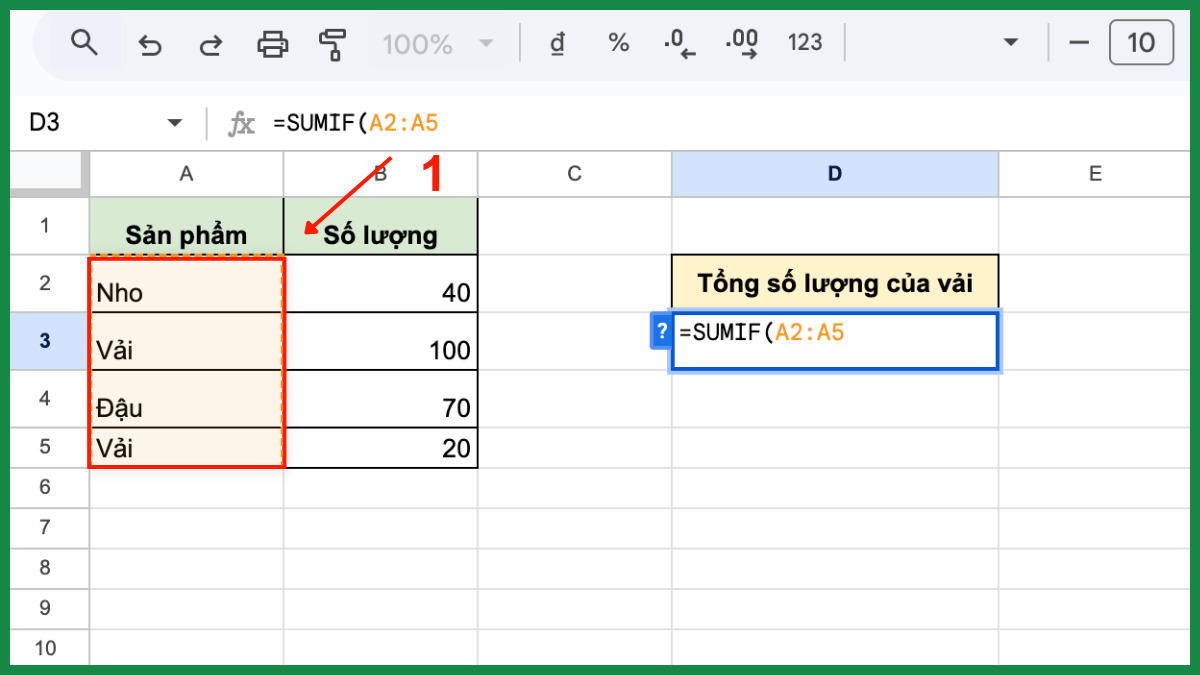Click cell B3 containing 100
The image size is (1200, 675).
(381, 341)
